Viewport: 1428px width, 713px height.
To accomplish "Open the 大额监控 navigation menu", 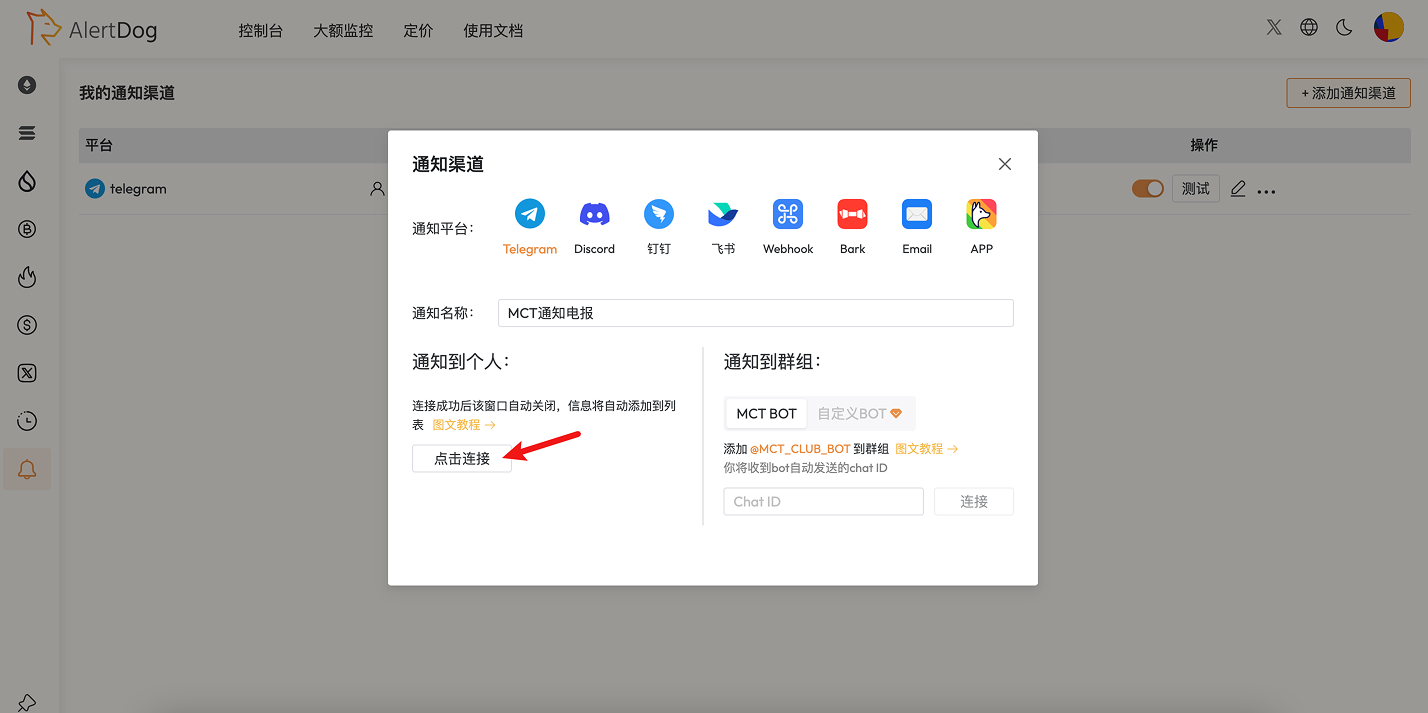I will pyautogui.click(x=342, y=30).
